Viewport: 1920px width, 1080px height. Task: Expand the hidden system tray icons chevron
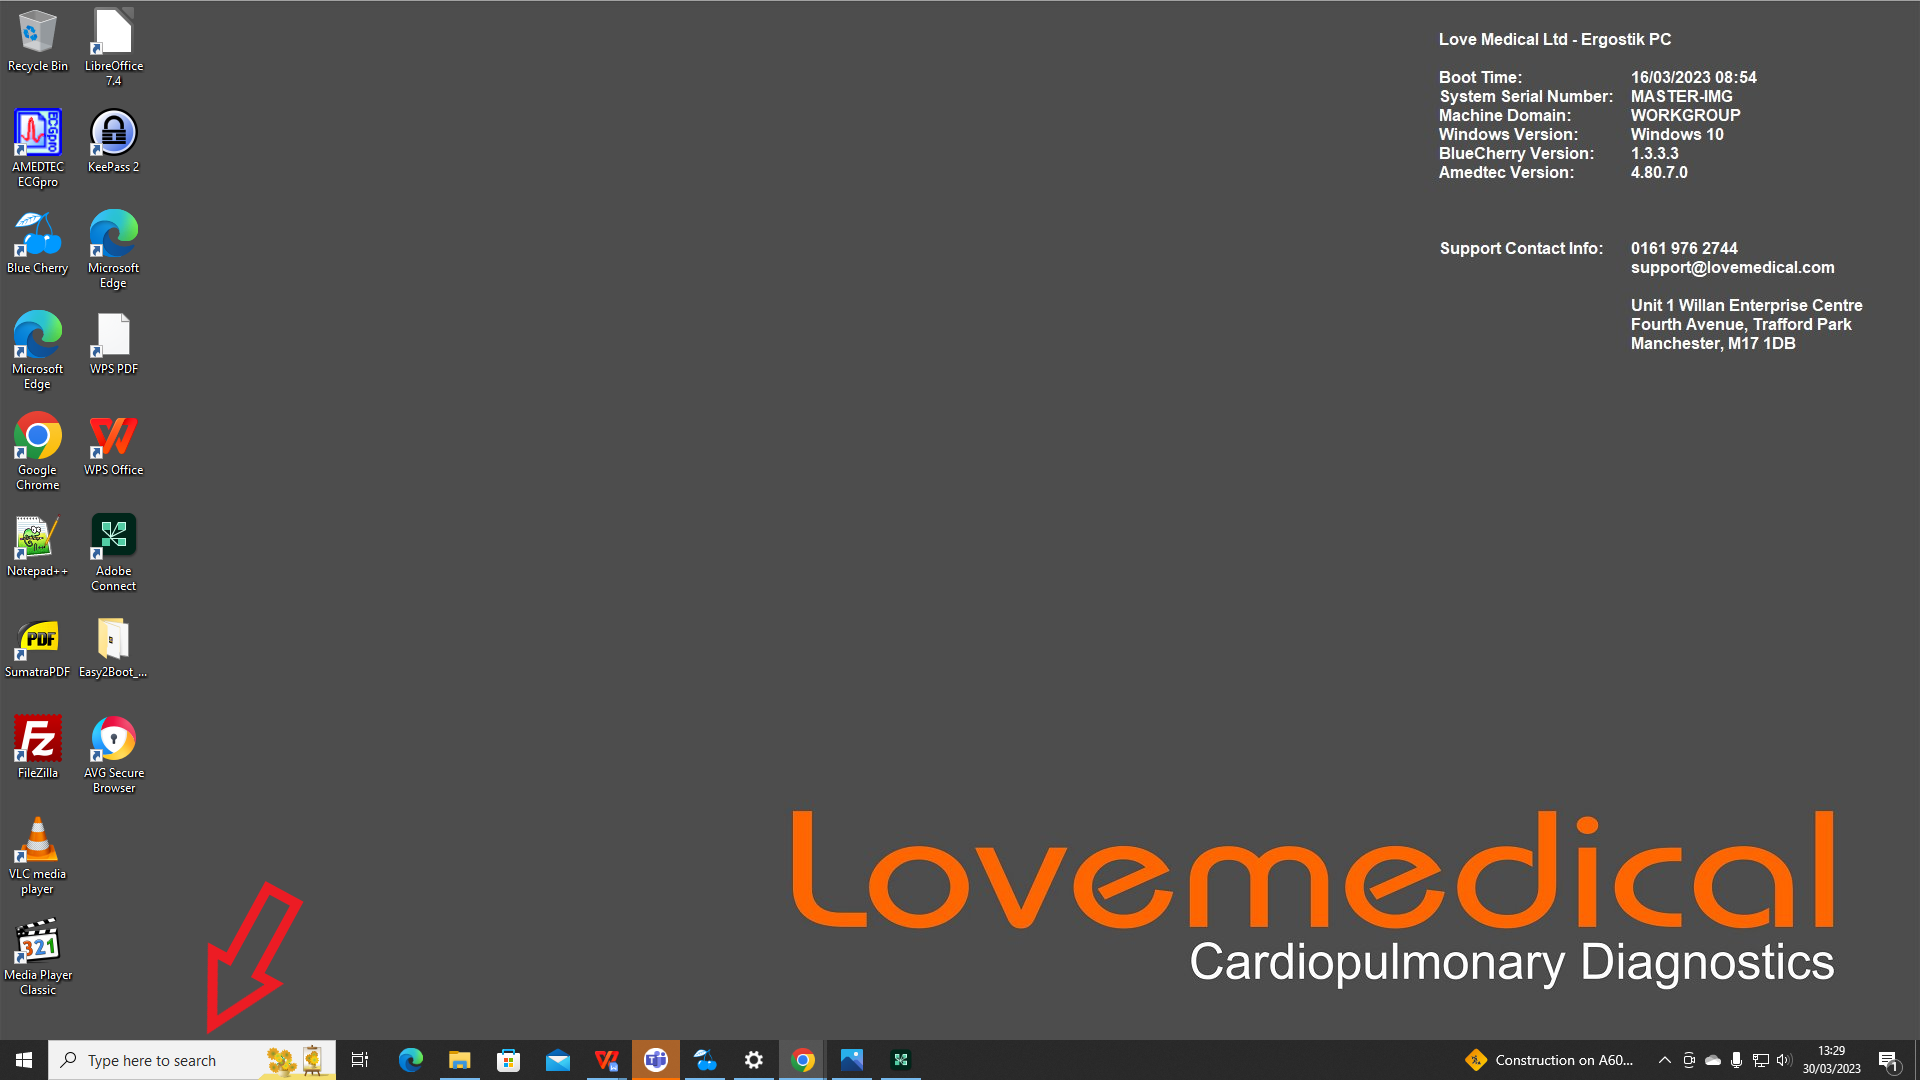click(x=1664, y=1060)
